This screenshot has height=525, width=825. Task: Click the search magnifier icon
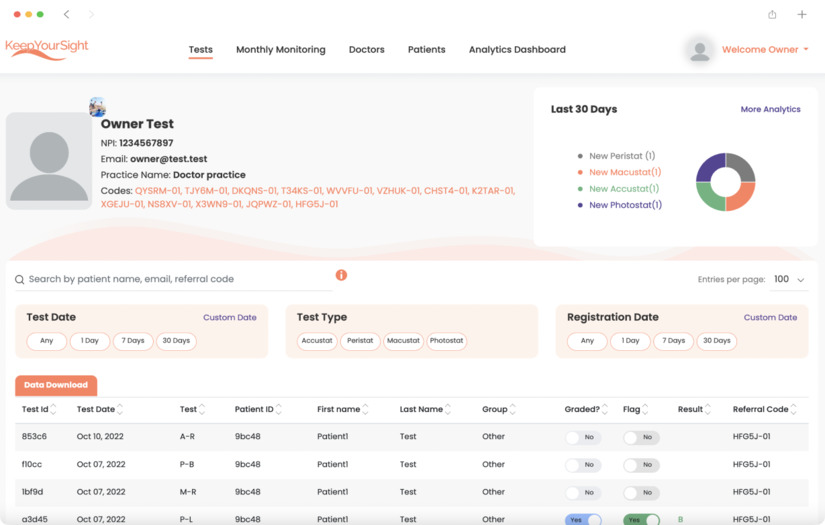click(19, 279)
